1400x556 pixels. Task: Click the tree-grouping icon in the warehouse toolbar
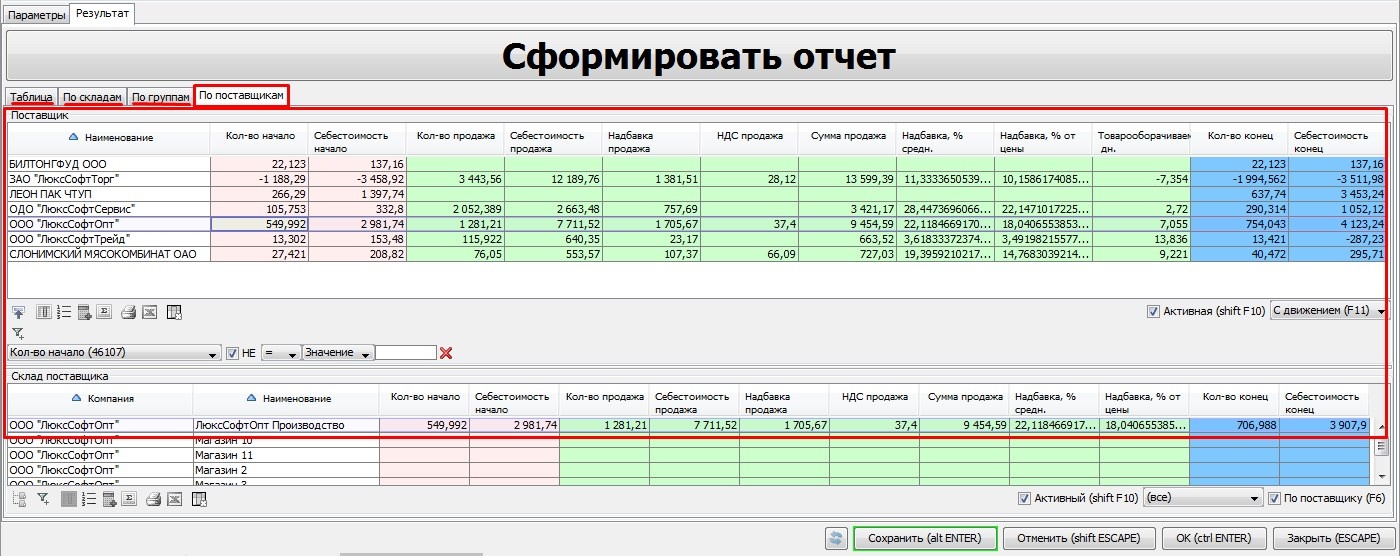18,499
